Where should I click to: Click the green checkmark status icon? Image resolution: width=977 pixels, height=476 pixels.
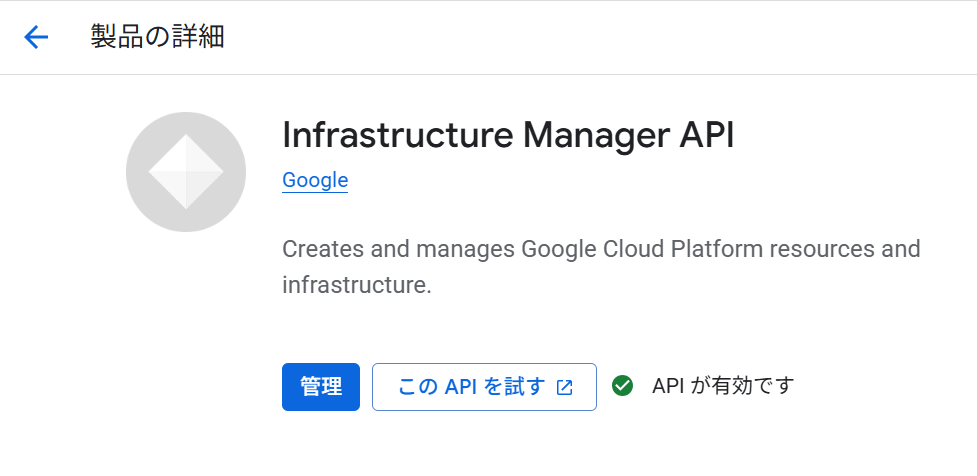[x=622, y=386]
